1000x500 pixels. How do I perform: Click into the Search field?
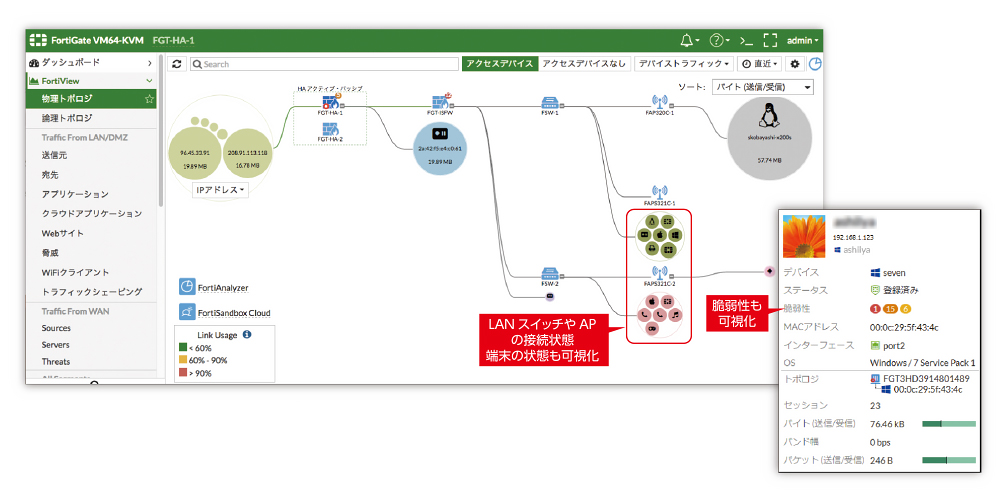pyautogui.click(x=324, y=64)
